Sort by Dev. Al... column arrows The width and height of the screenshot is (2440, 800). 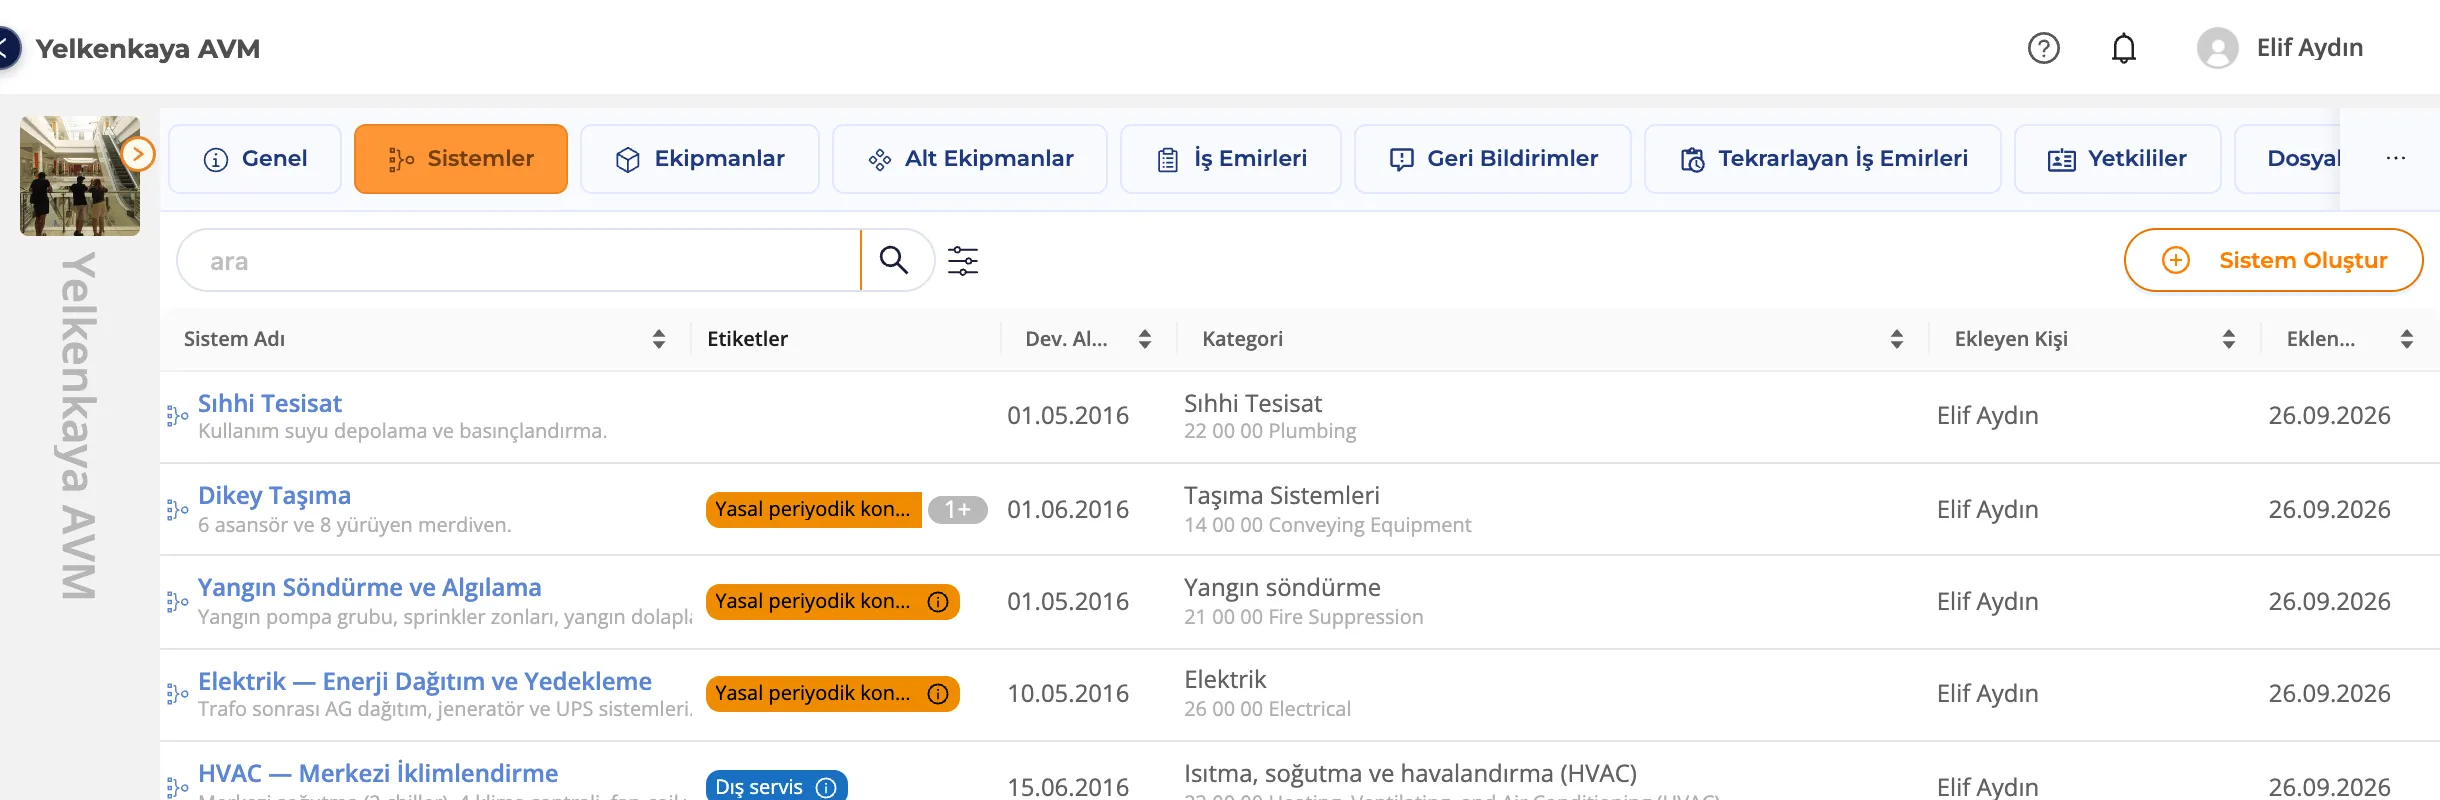(x=1145, y=339)
